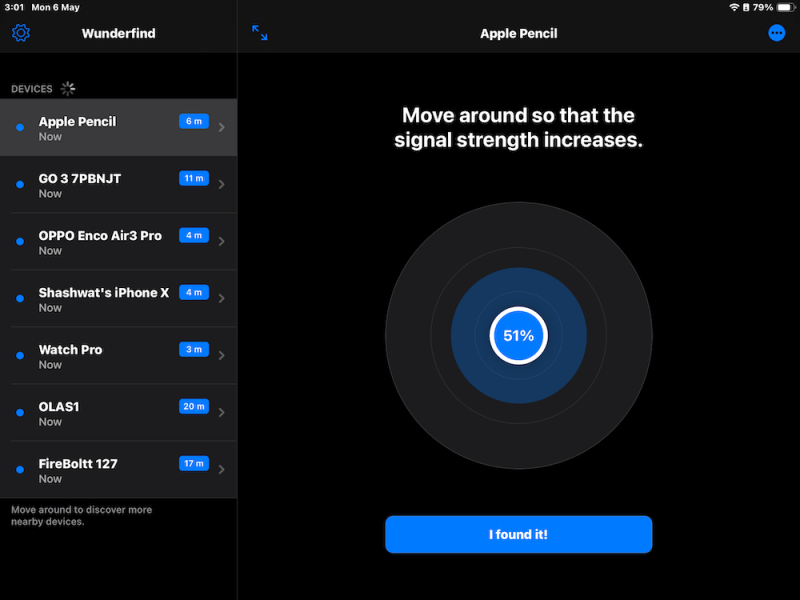Tap the 51% signal strength indicator
Screen dimensions: 800x600
(x=518, y=336)
